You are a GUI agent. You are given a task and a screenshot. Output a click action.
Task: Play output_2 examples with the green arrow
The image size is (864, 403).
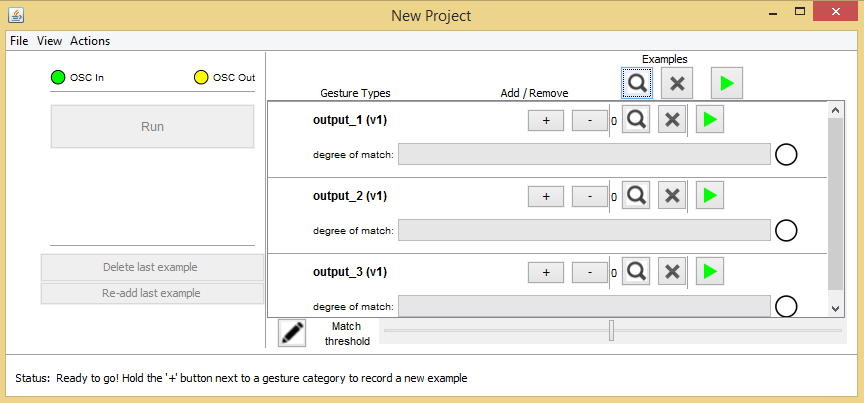[710, 195]
